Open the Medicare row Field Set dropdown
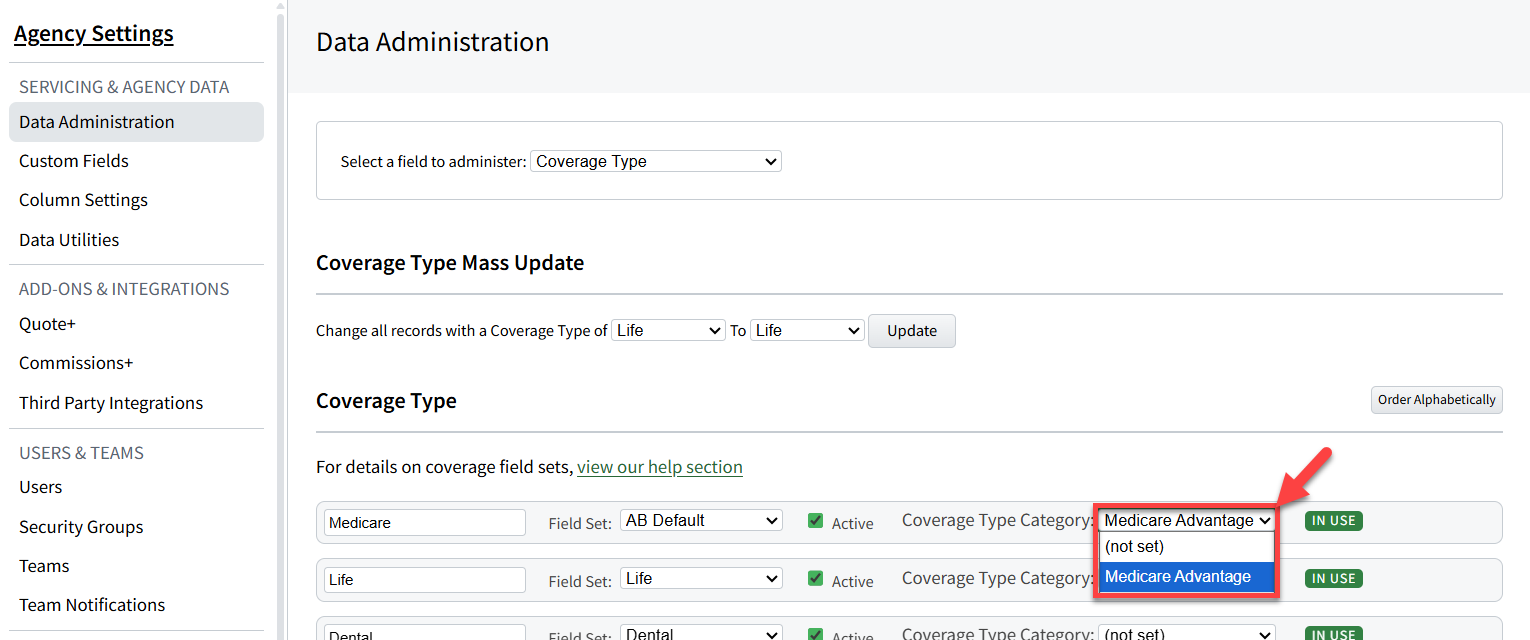The width and height of the screenshot is (1530, 640). 701,520
